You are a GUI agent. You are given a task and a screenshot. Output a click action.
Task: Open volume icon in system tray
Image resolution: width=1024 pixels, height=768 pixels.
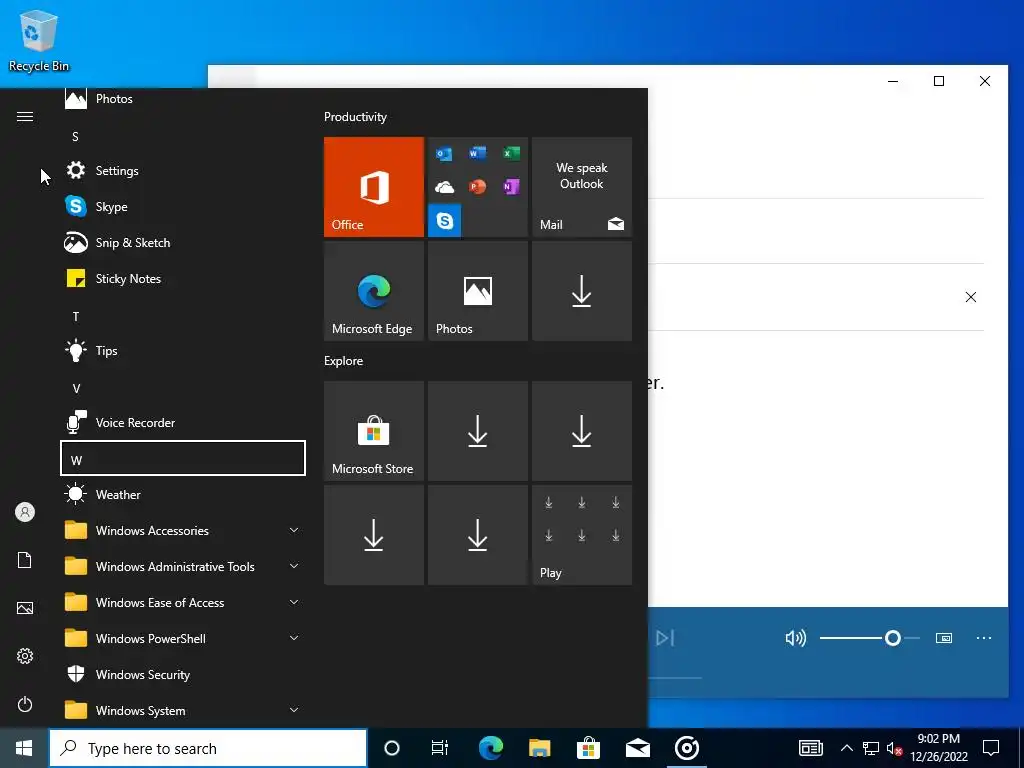[x=895, y=748]
